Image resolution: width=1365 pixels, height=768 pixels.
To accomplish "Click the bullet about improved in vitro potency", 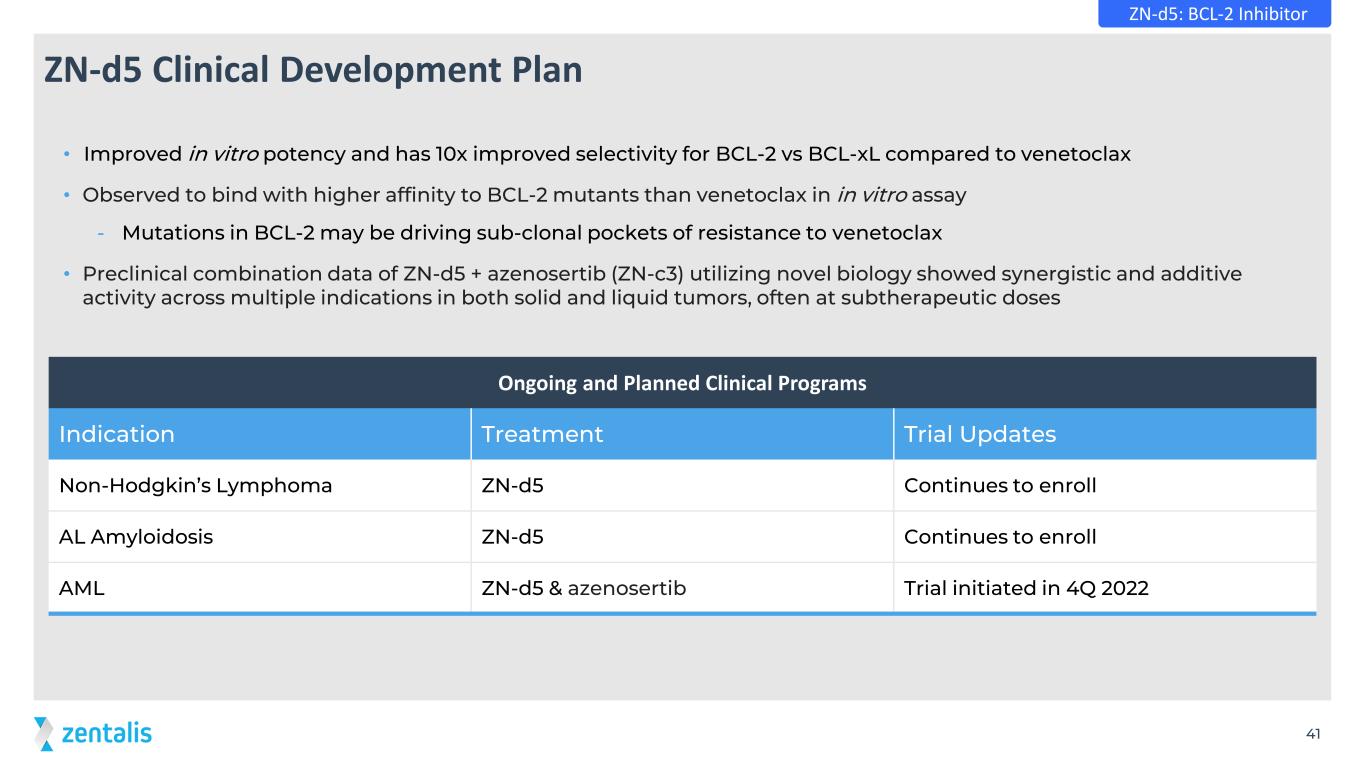I will tap(607, 155).
